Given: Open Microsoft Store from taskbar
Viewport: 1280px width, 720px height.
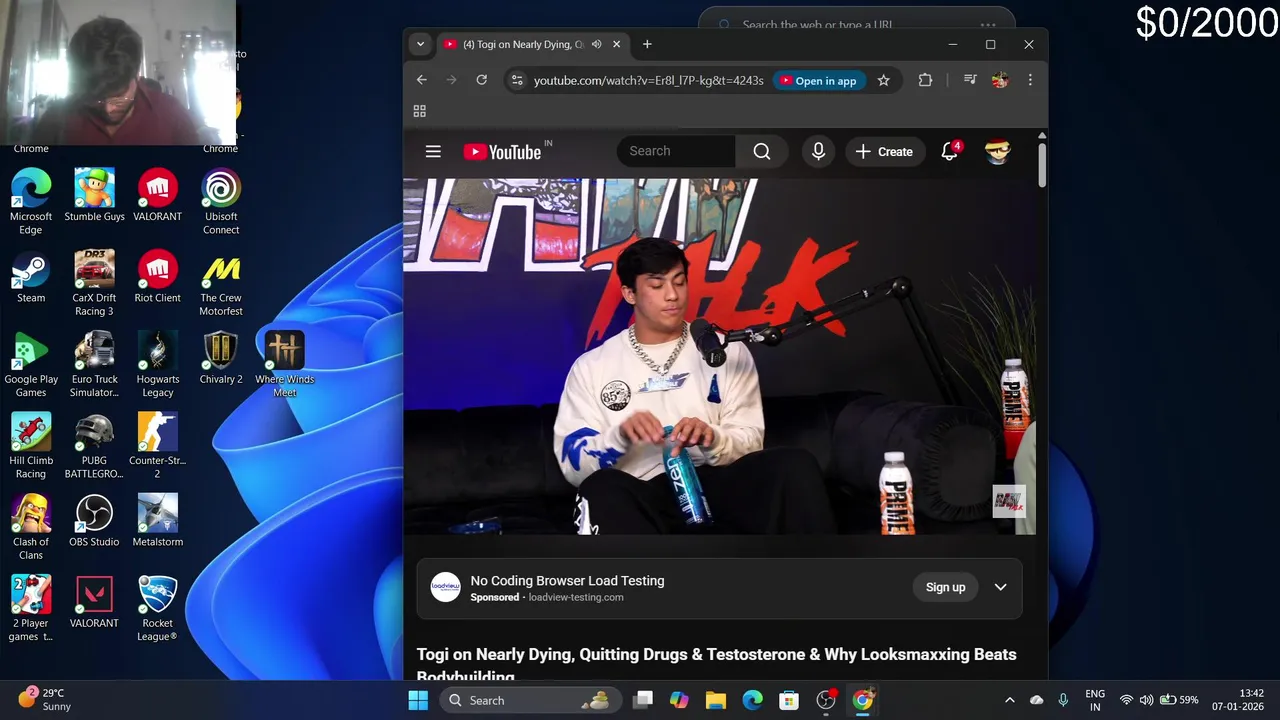Looking at the screenshot, I should [x=789, y=700].
